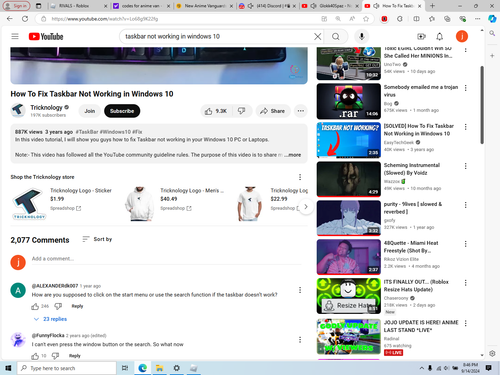The height and width of the screenshot is (375, 500).
Task: Switch to New Anime Vanguards tab
Action: [x=205, y=6]
